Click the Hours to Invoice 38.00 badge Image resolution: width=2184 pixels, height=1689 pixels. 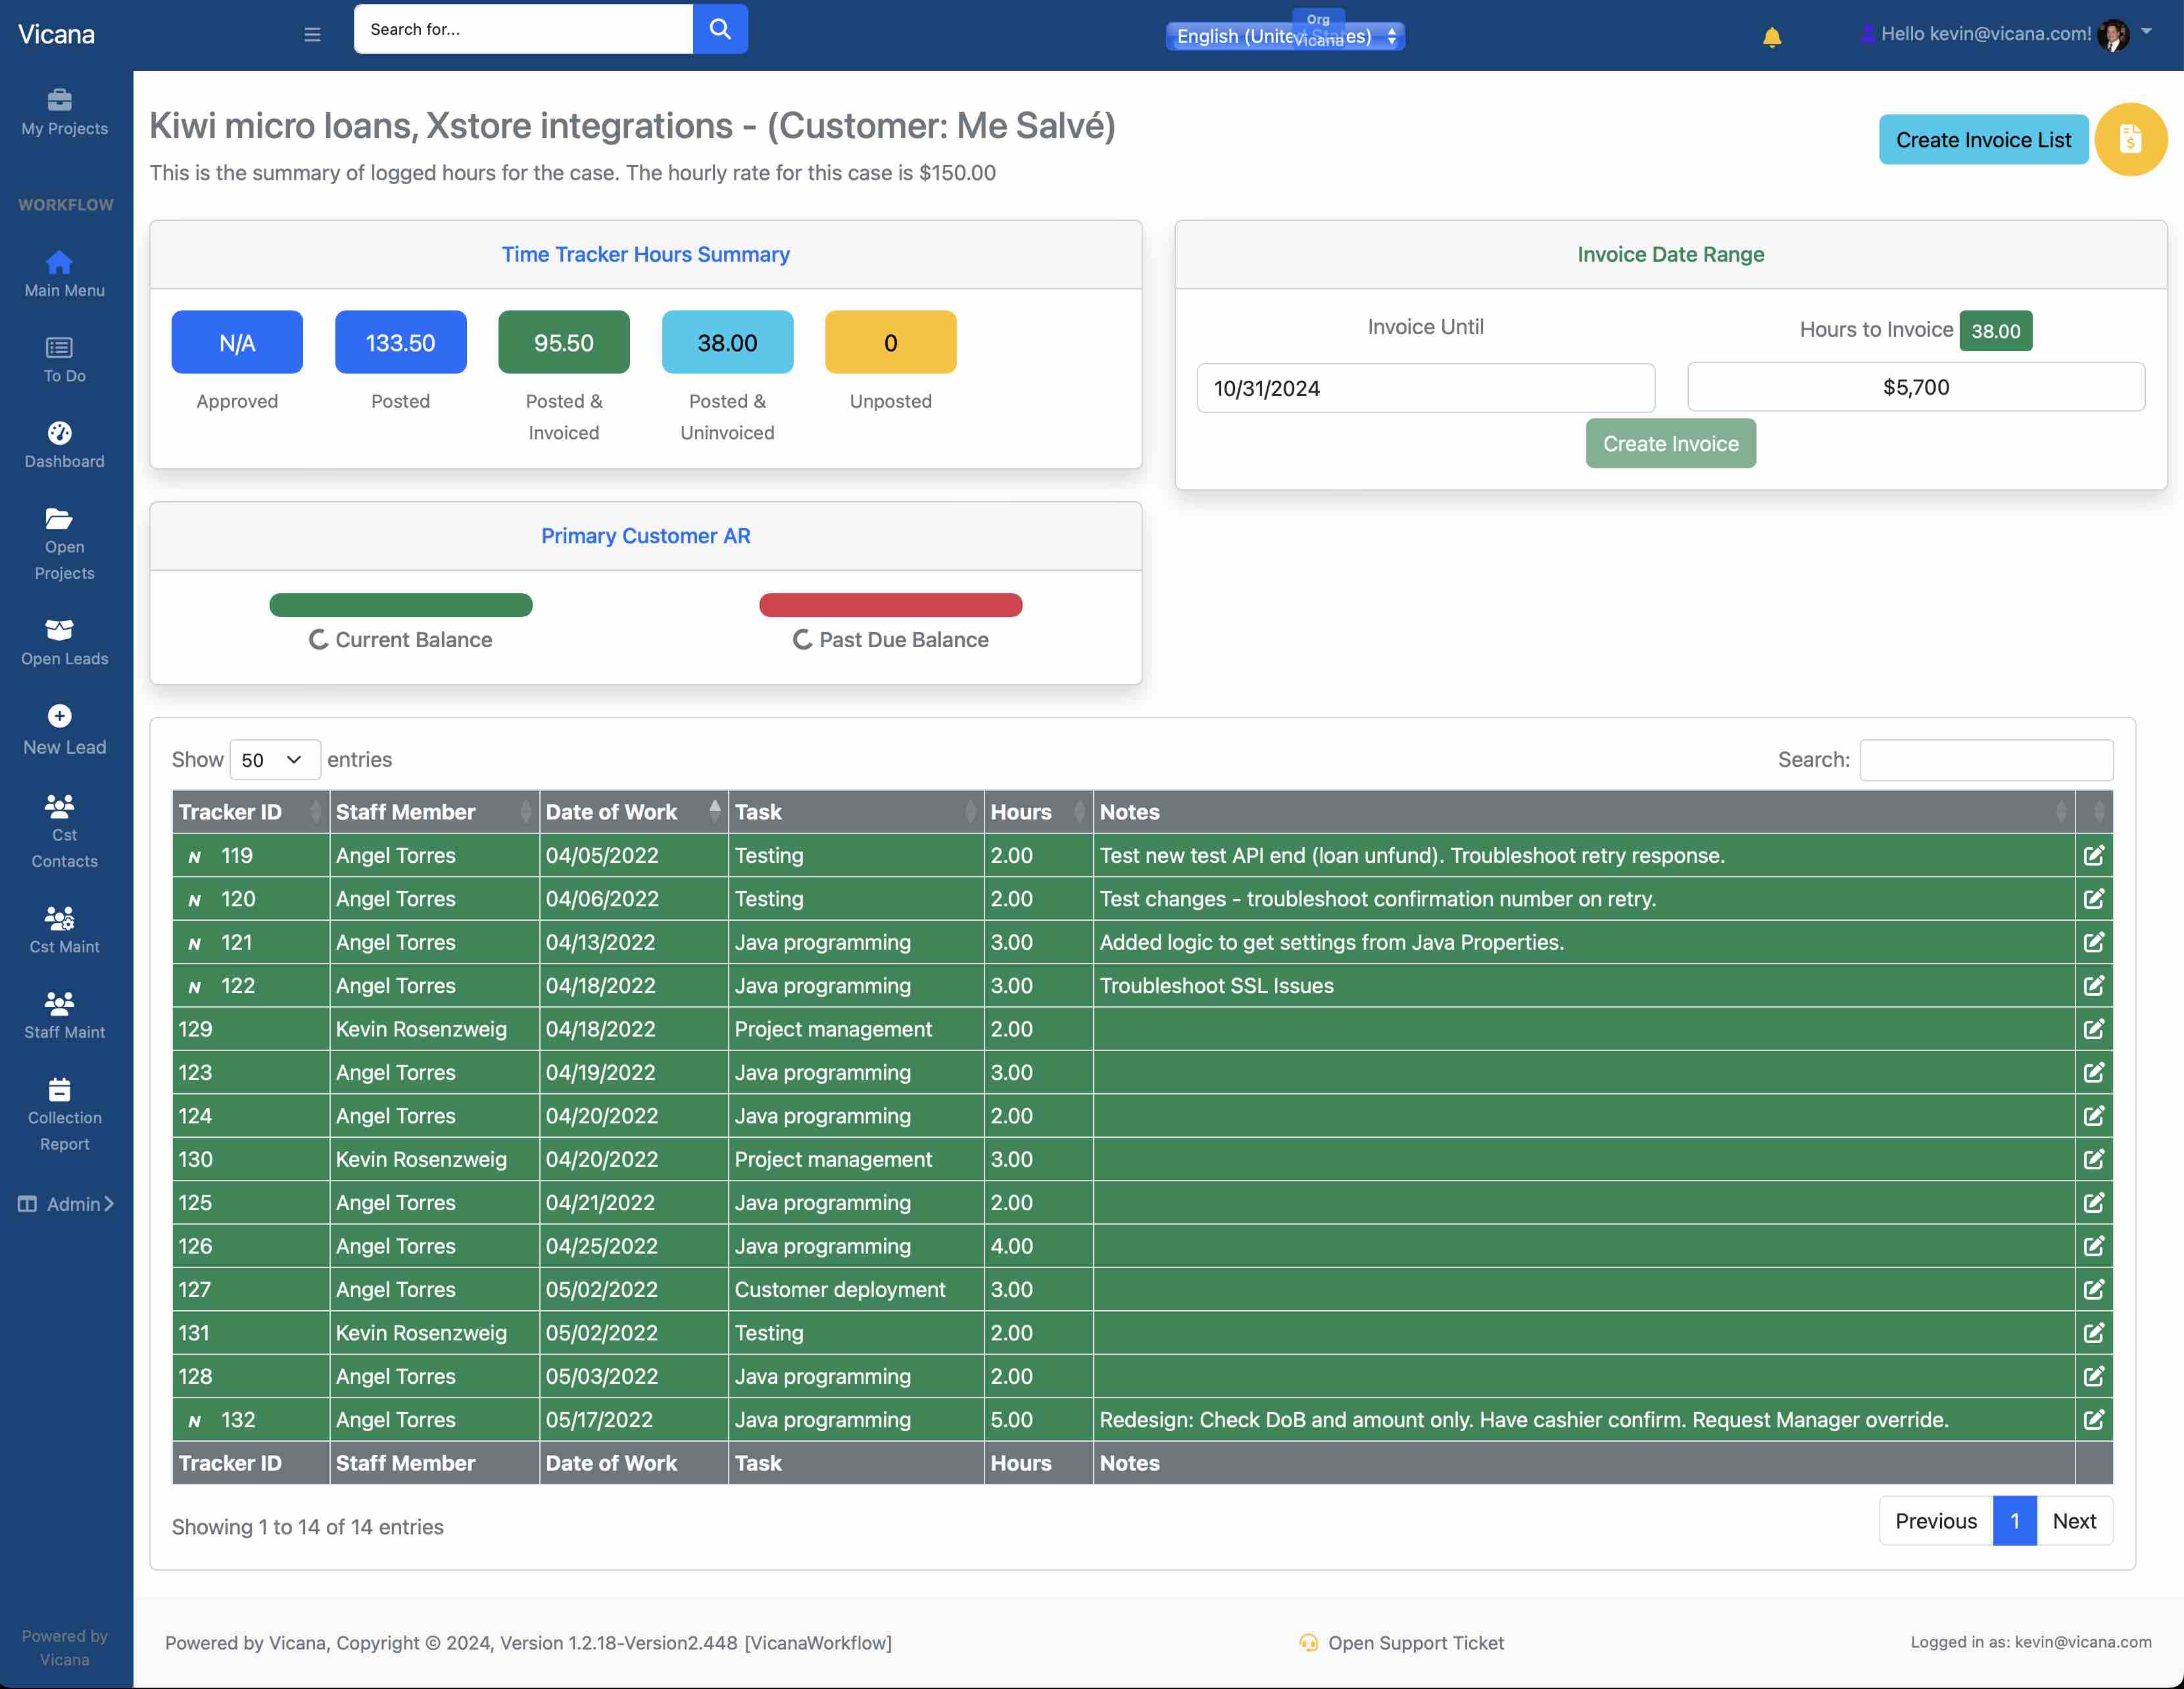[x=1995, y=331]
